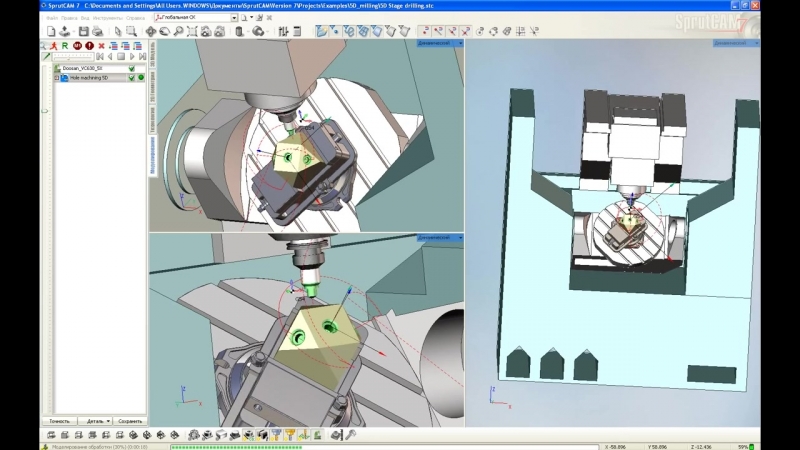Open the bottom-left viewport dynamic view dropdown

pyautogui.click(x=460, y=238)
